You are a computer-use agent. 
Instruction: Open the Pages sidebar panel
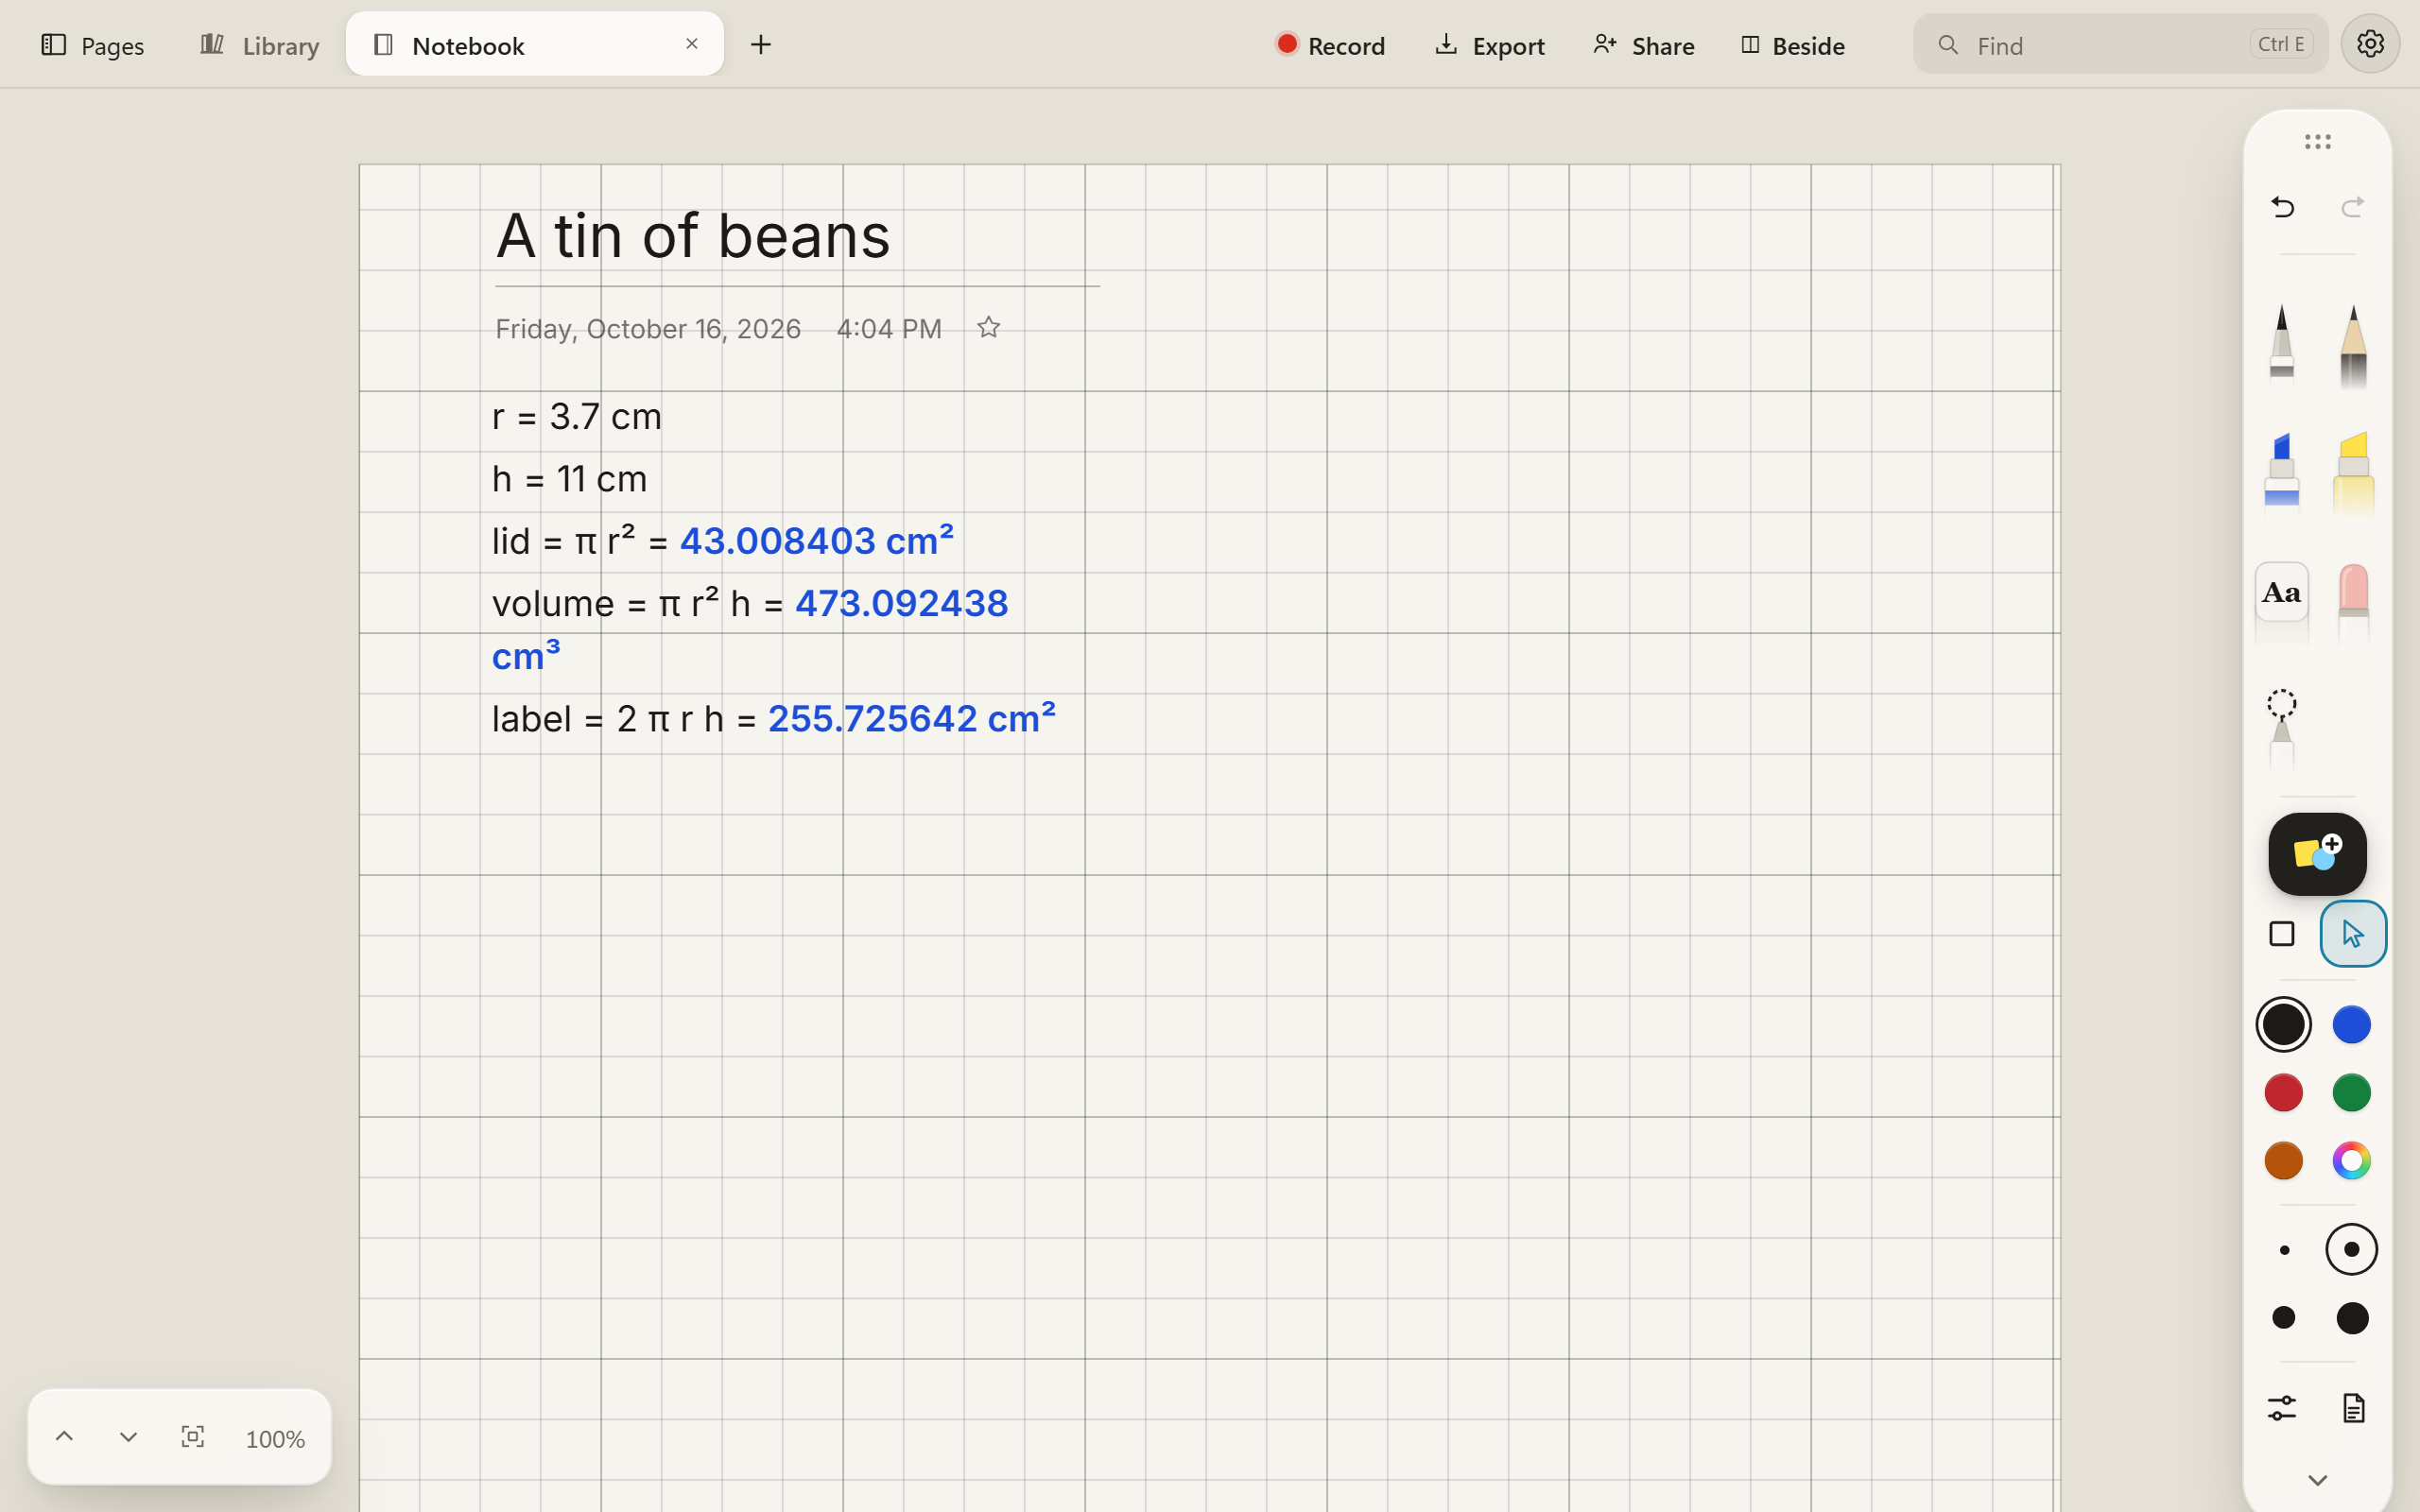pos(92,45)
